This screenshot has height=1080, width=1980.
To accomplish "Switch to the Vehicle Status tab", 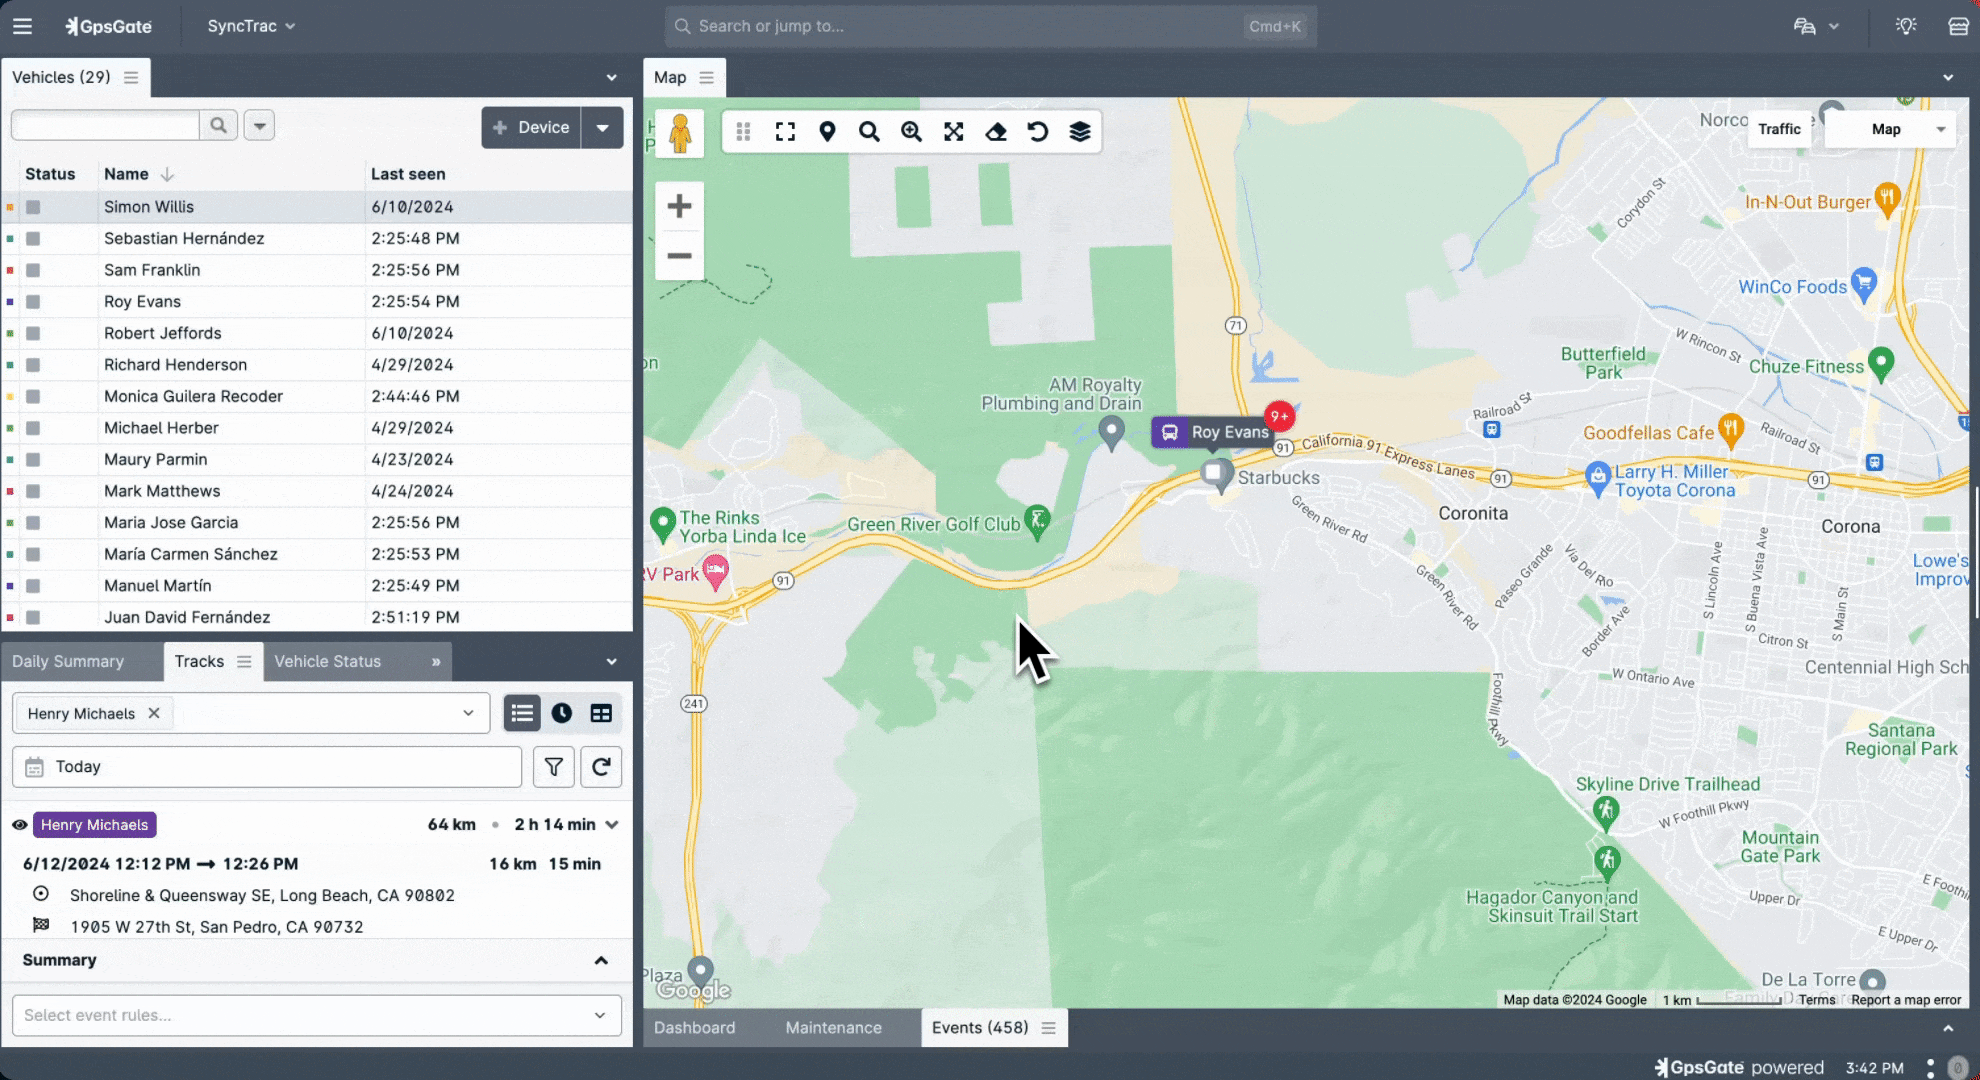I will [327, 661].
